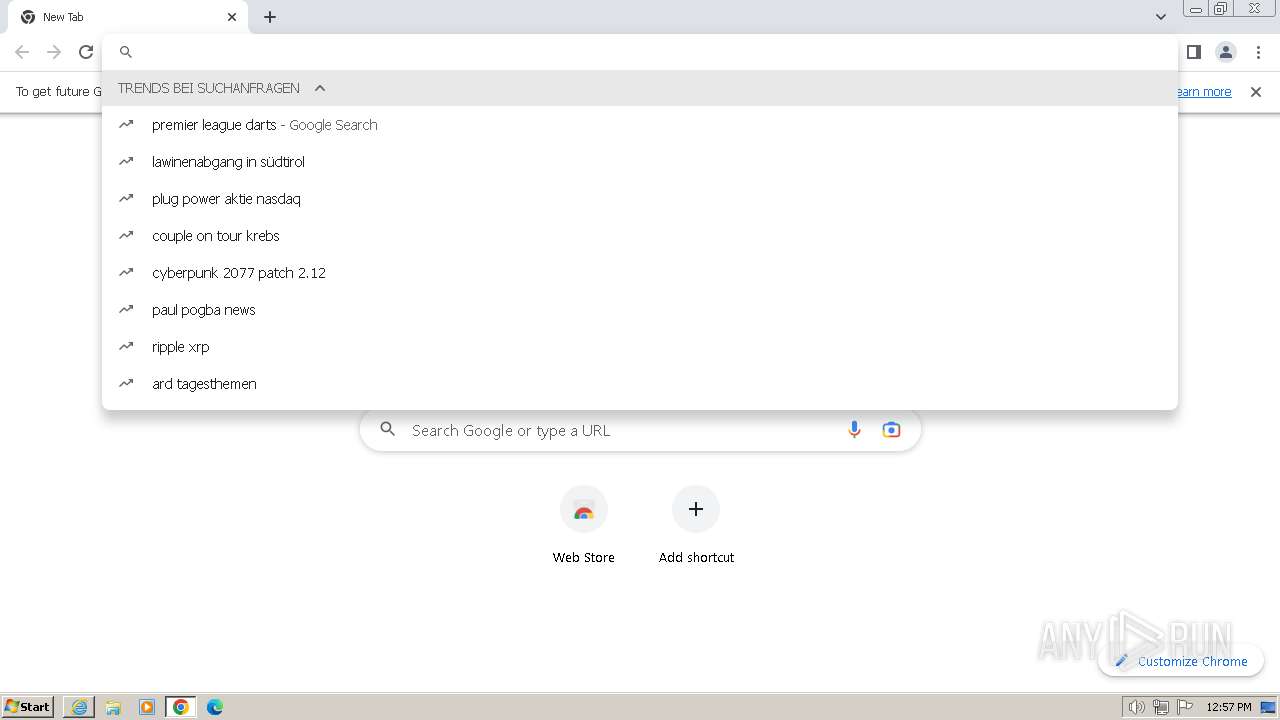Image resolution: width=1280 pixels, height=720 pixels.
Task: Select suggestion couple on tour krebs
Action: [640, 236]
